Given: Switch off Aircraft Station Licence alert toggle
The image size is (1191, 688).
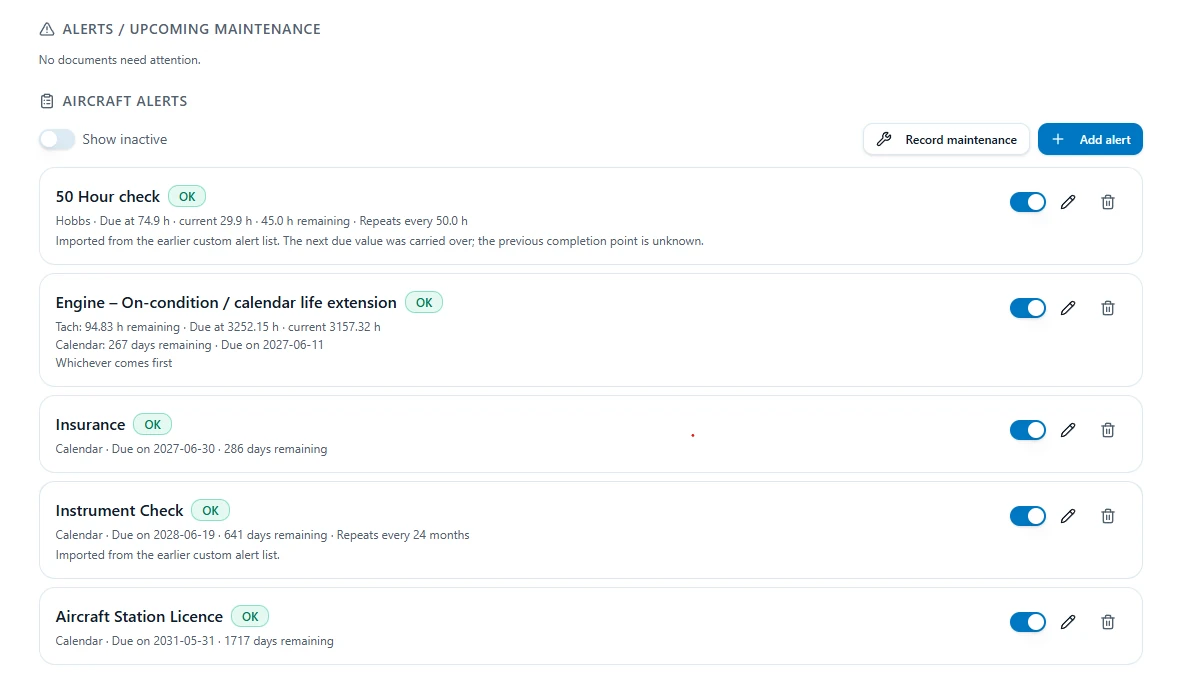Looking at the screenshot, I should pos(1028,622).
